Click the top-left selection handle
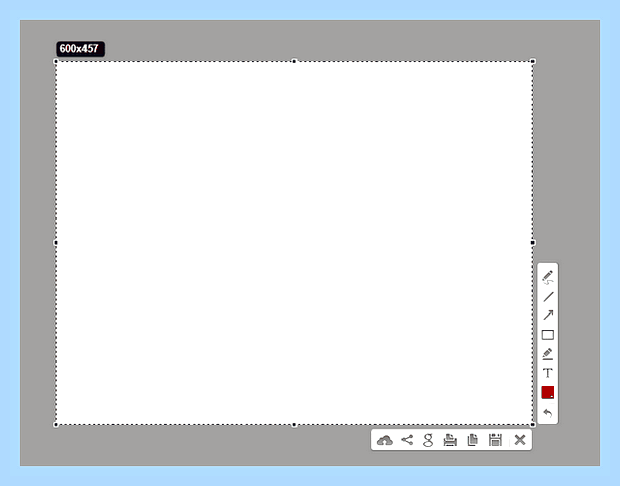Screen dimensions: 620x486 56,61
